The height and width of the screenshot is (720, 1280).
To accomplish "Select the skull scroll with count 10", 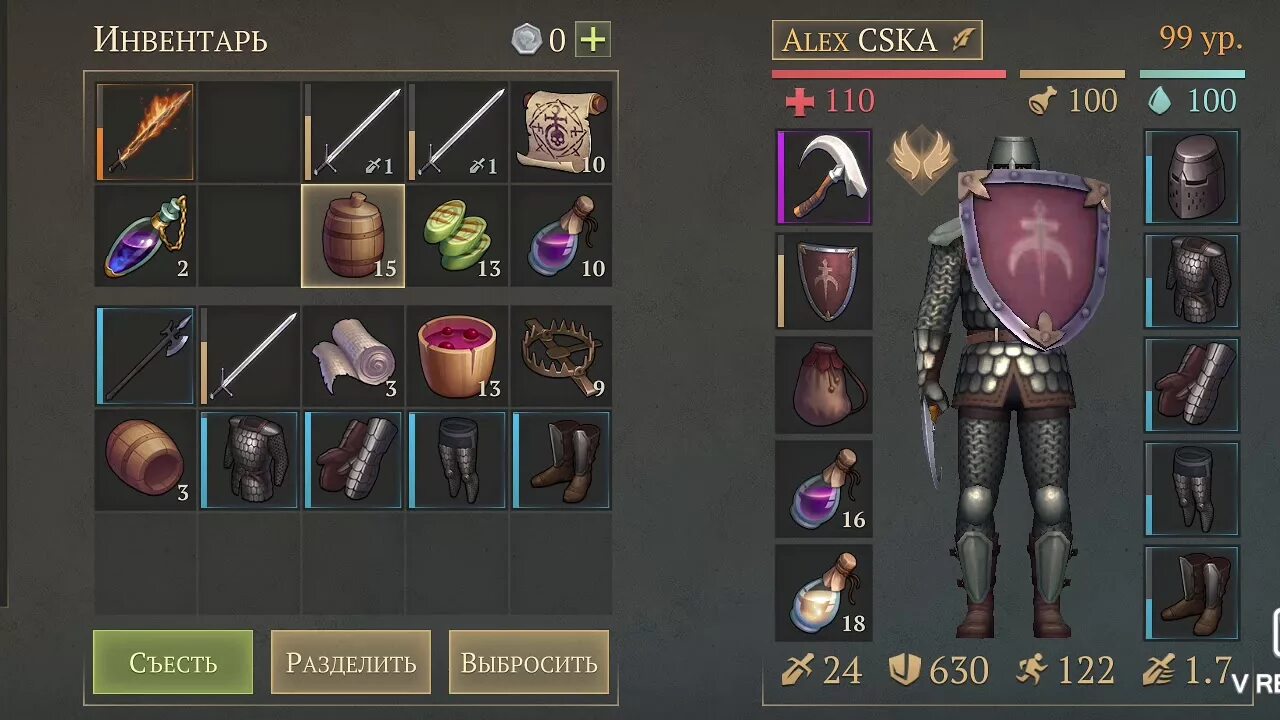I will point(561,132).
